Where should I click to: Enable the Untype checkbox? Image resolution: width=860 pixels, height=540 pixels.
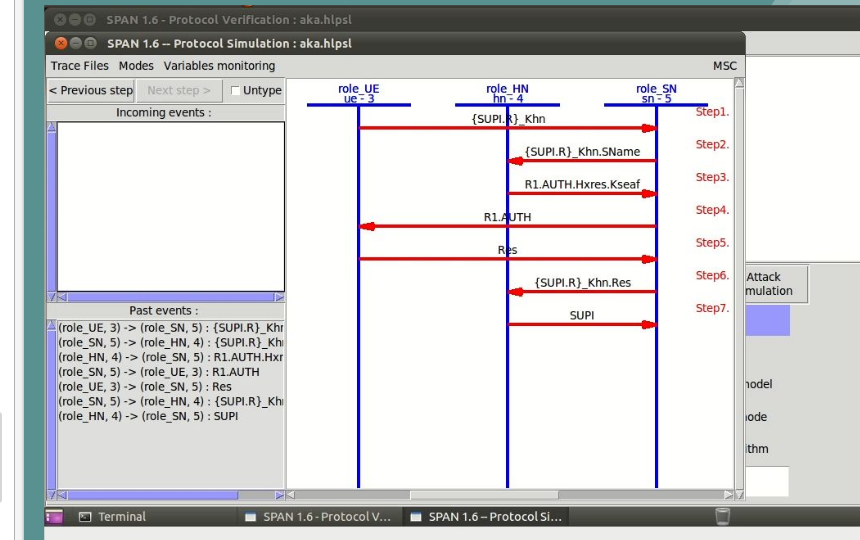(235, 90)
